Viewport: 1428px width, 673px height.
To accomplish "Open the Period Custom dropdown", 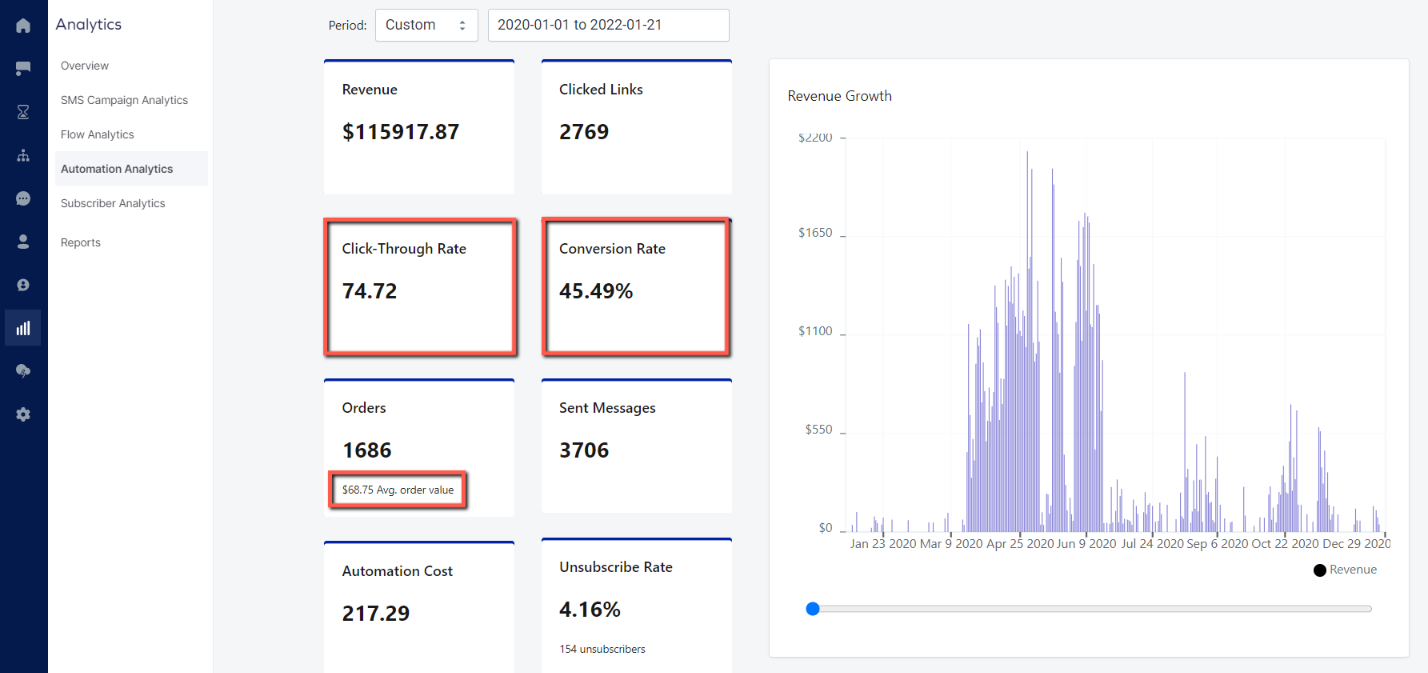I will 426,25.
